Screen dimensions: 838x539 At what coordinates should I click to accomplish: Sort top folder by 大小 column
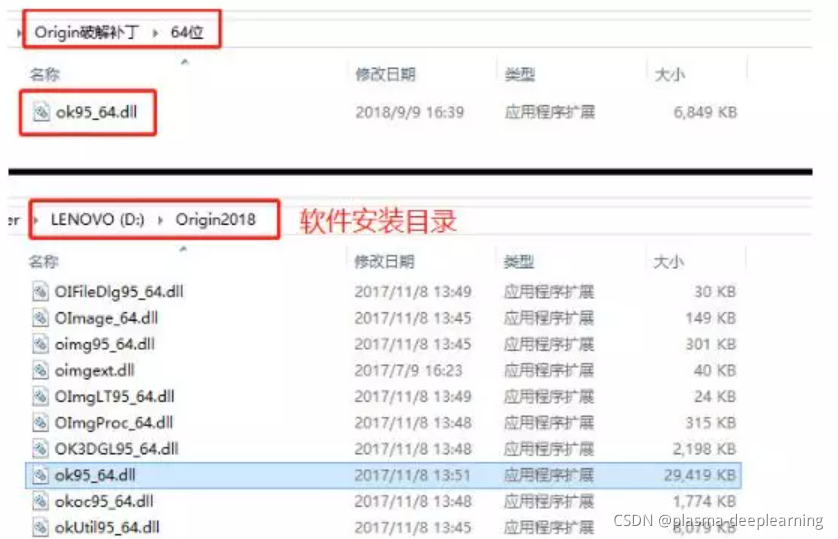[670, 74]
